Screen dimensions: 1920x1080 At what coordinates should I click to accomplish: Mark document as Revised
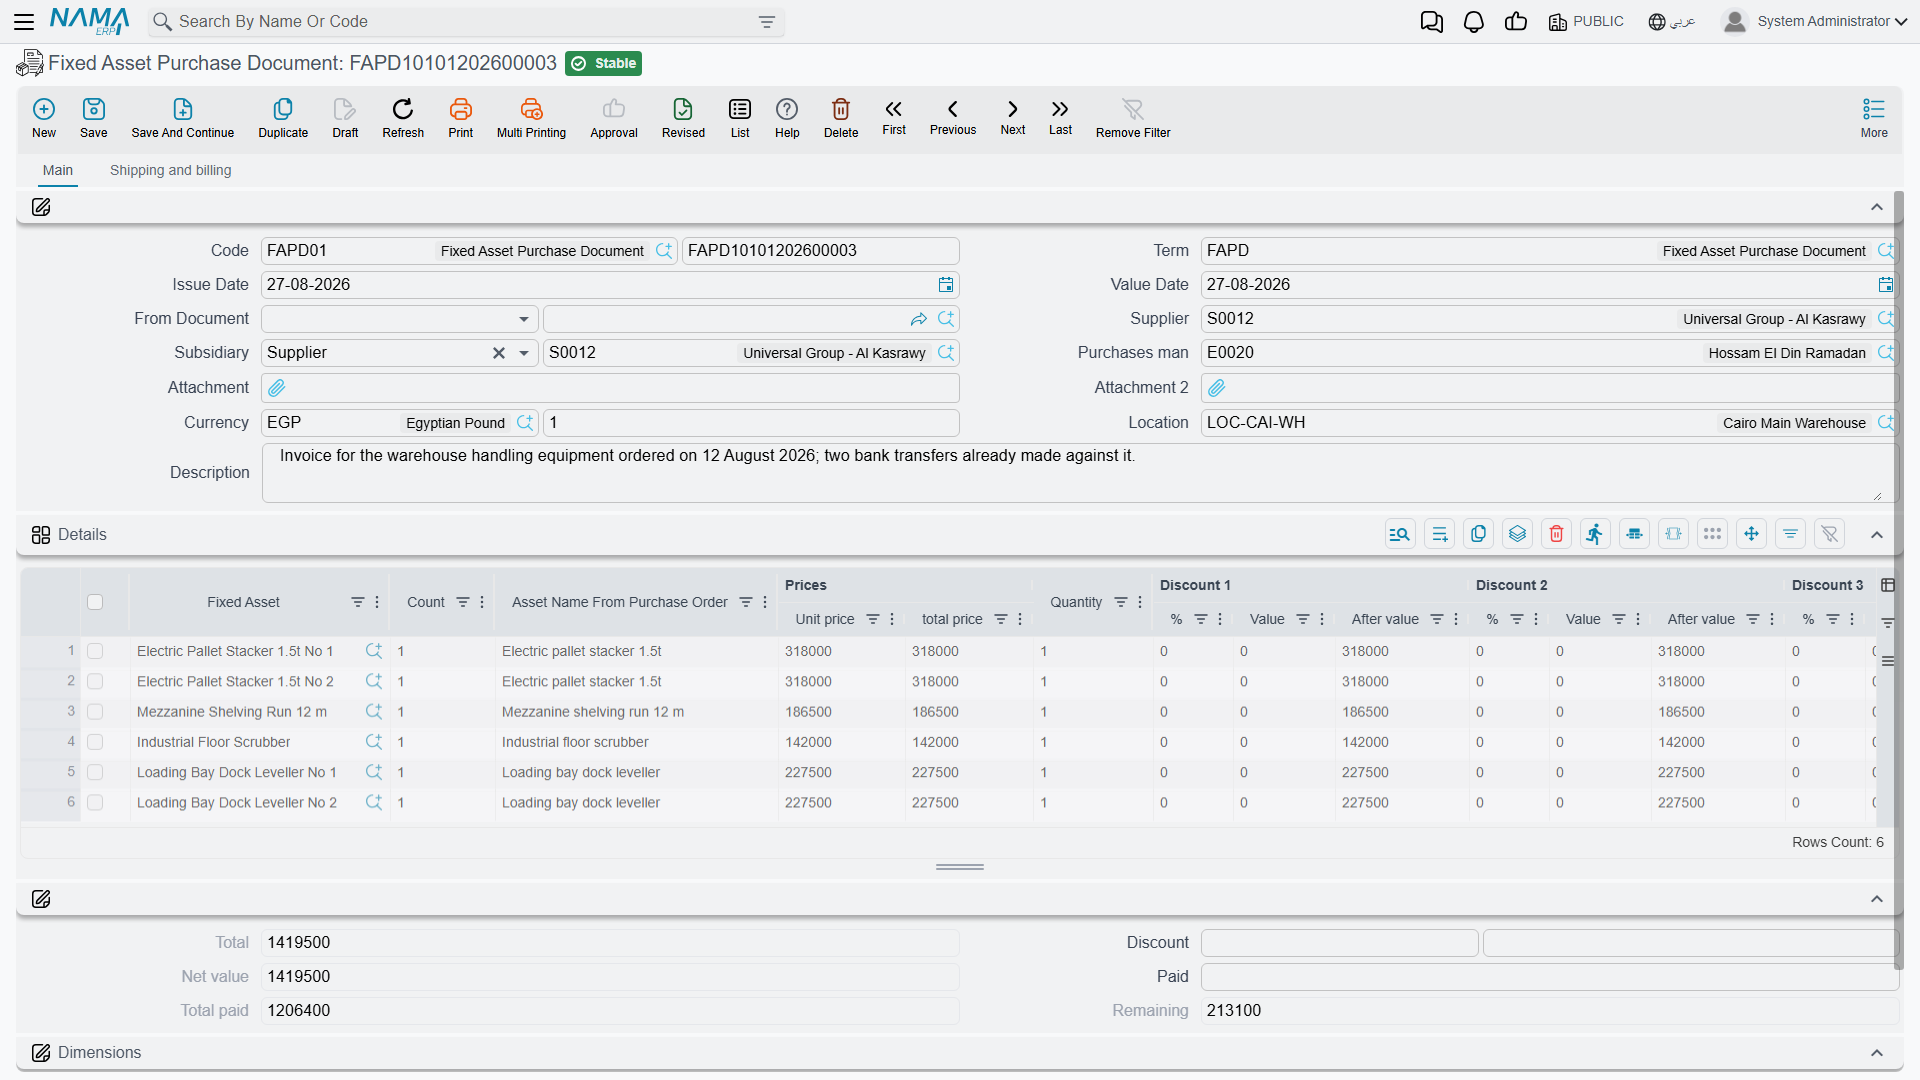point(683,118)
